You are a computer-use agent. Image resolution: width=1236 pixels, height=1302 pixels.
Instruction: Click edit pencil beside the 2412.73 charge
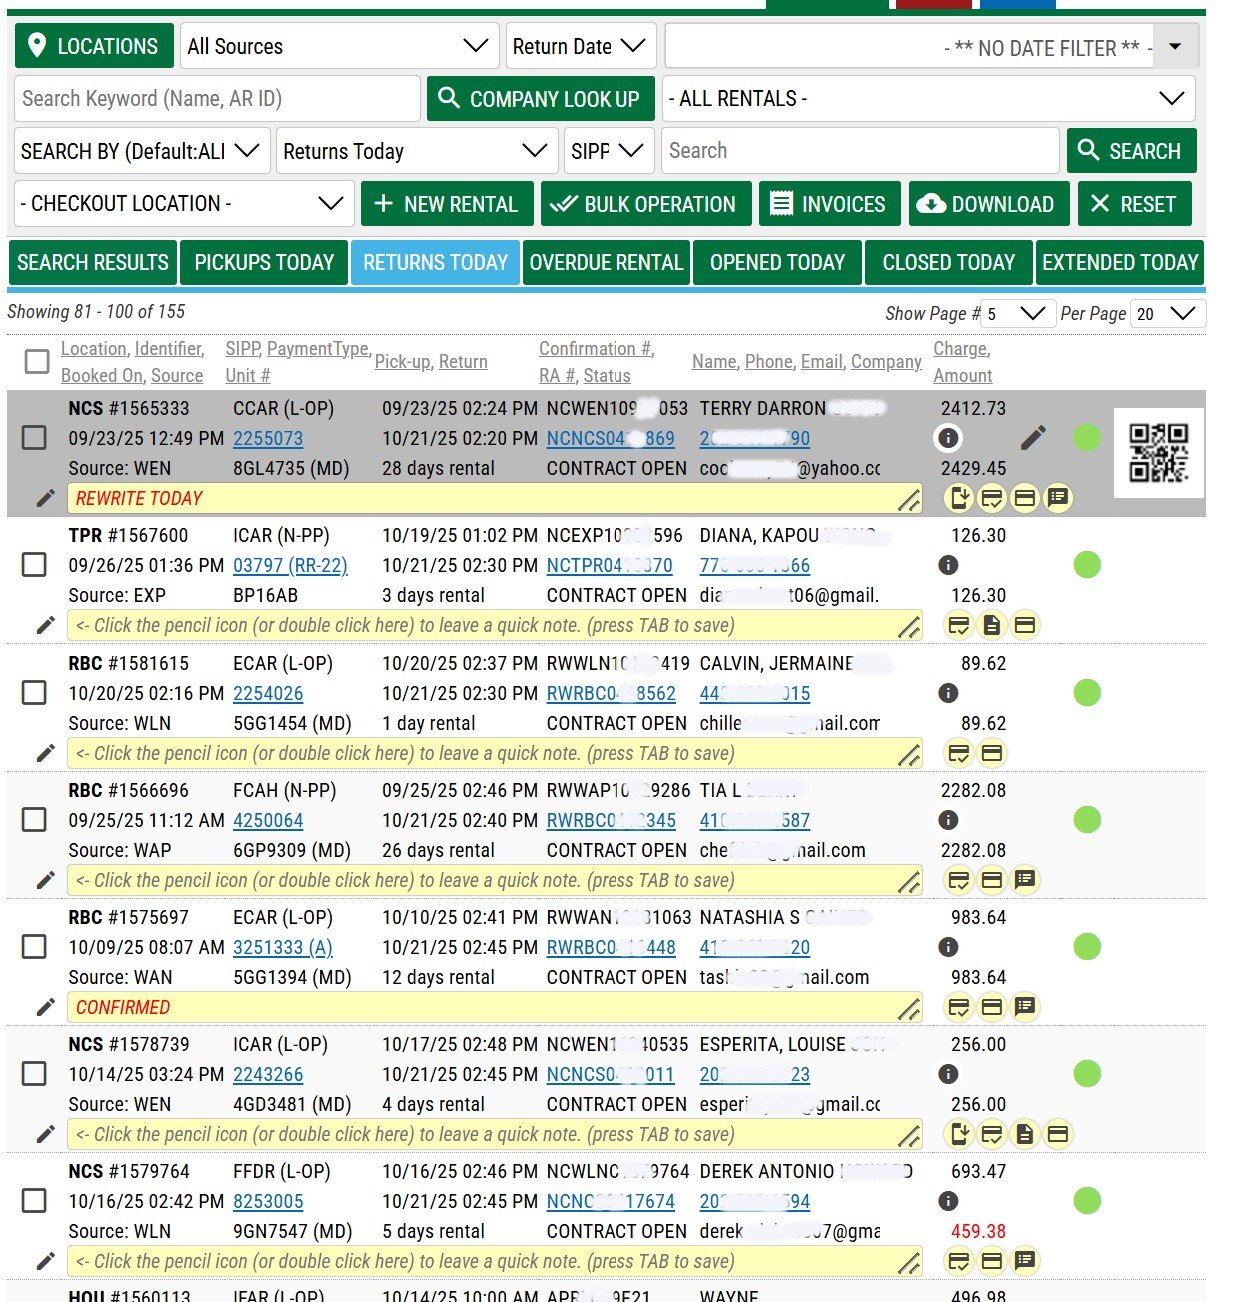point(1033,438)
